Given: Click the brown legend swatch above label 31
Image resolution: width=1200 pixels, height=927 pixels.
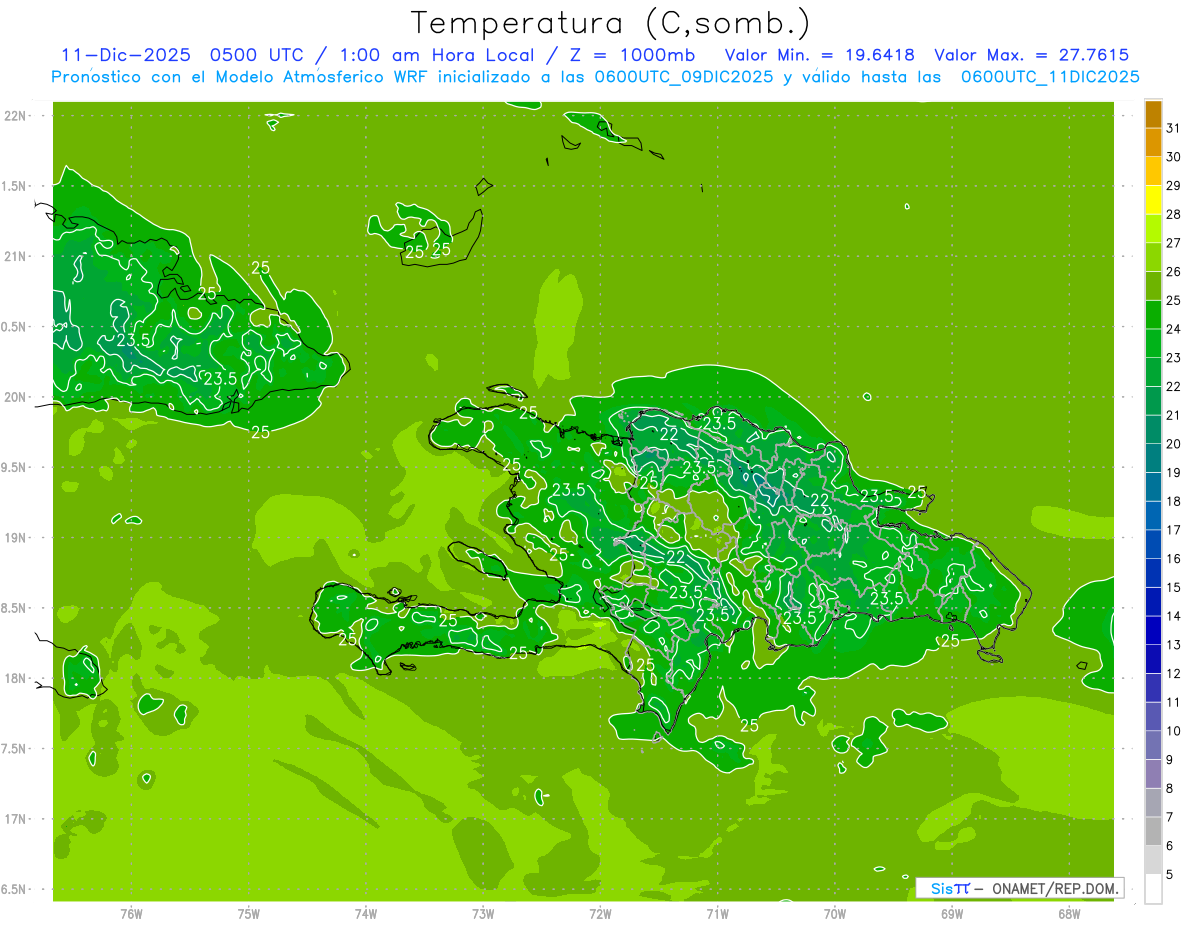Looking at the screenshot, I should [1153, 114].
